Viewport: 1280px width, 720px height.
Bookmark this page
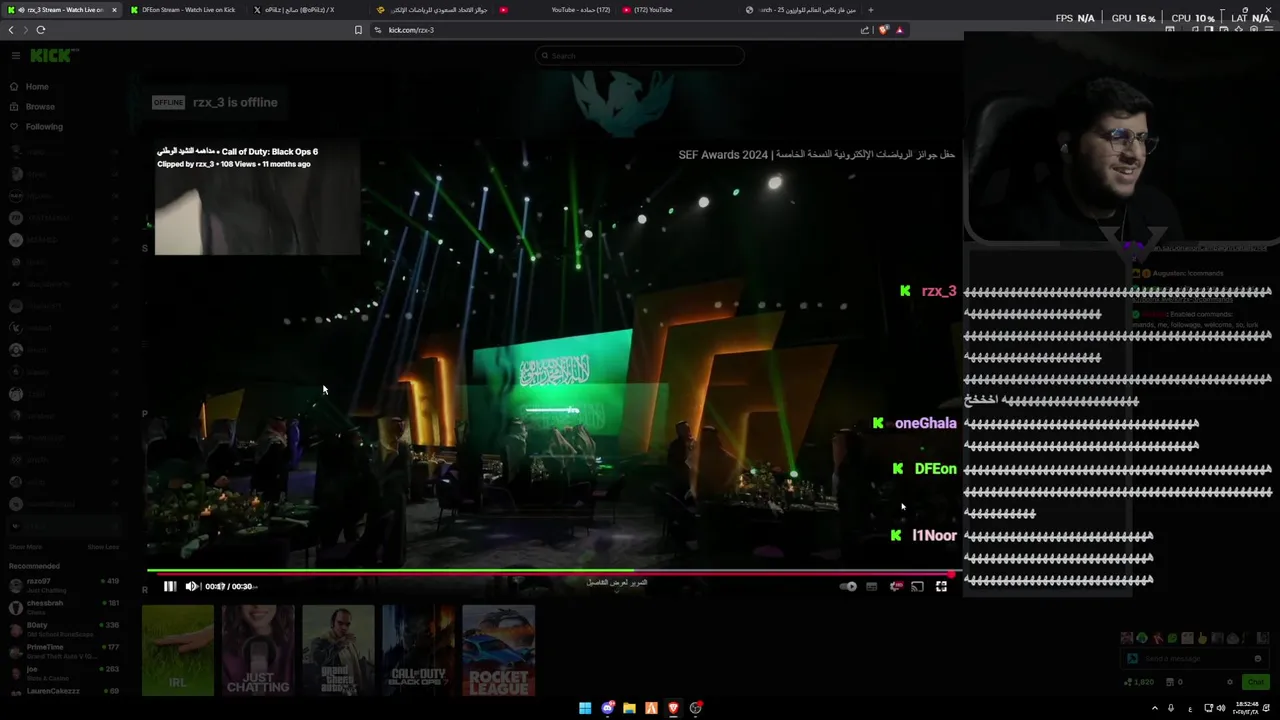point(358,30)
